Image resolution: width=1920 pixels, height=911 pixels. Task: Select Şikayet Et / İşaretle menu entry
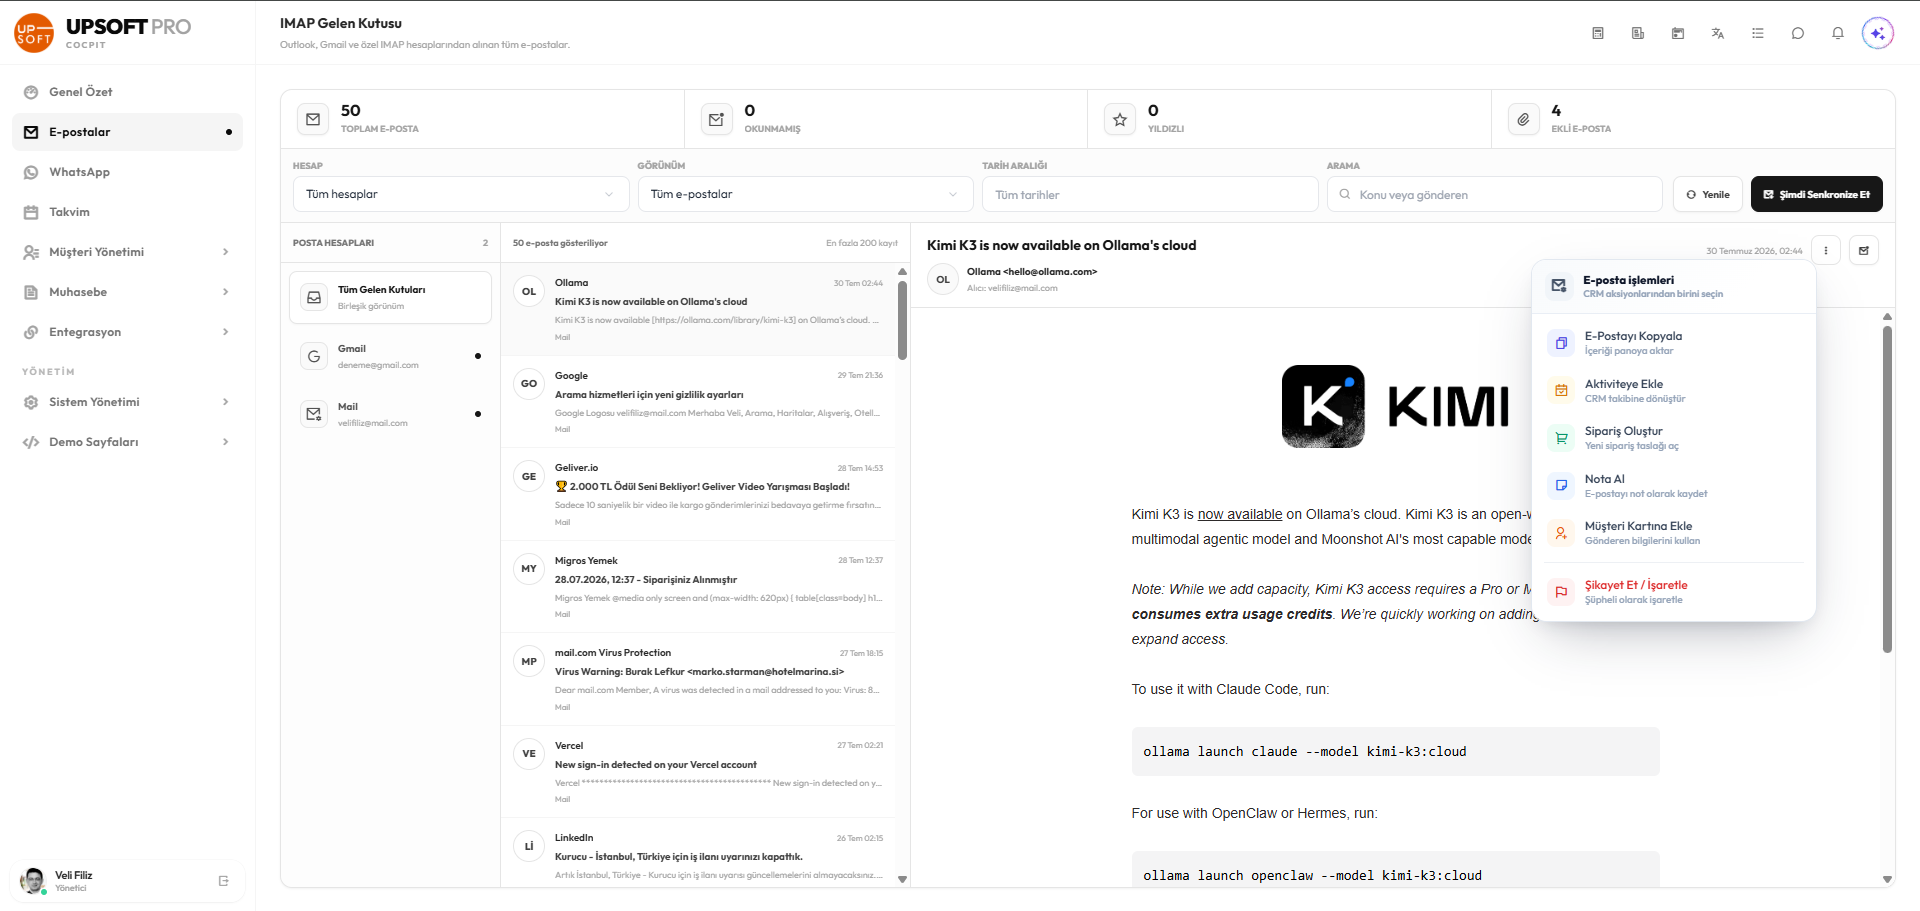(1673, 592)
